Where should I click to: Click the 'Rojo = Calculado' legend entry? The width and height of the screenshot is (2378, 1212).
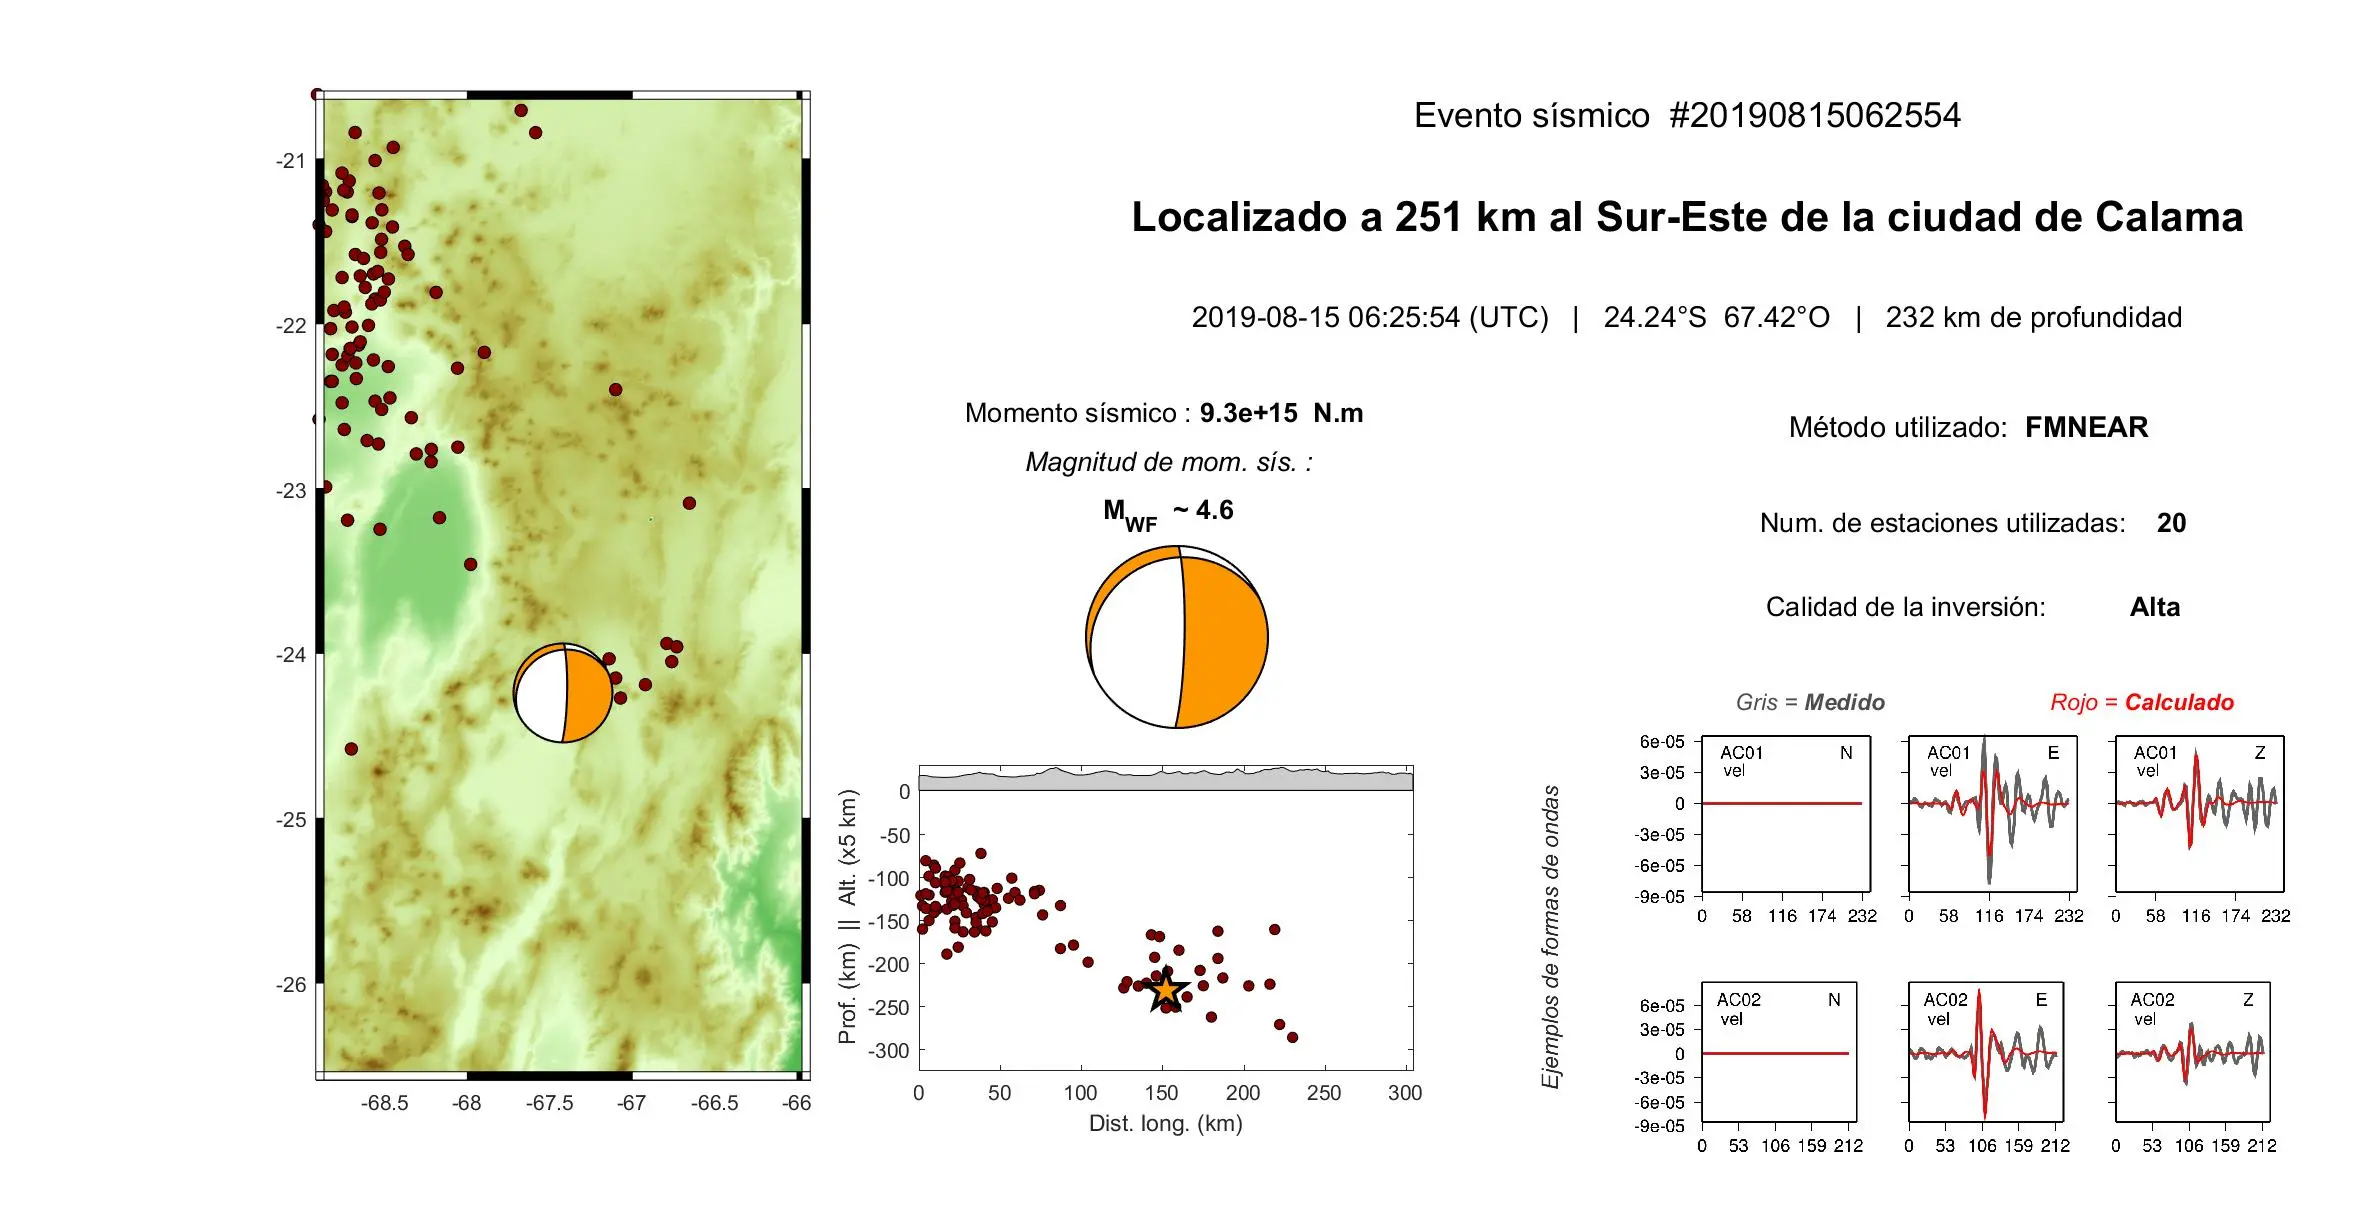(x=2142, y=702)
